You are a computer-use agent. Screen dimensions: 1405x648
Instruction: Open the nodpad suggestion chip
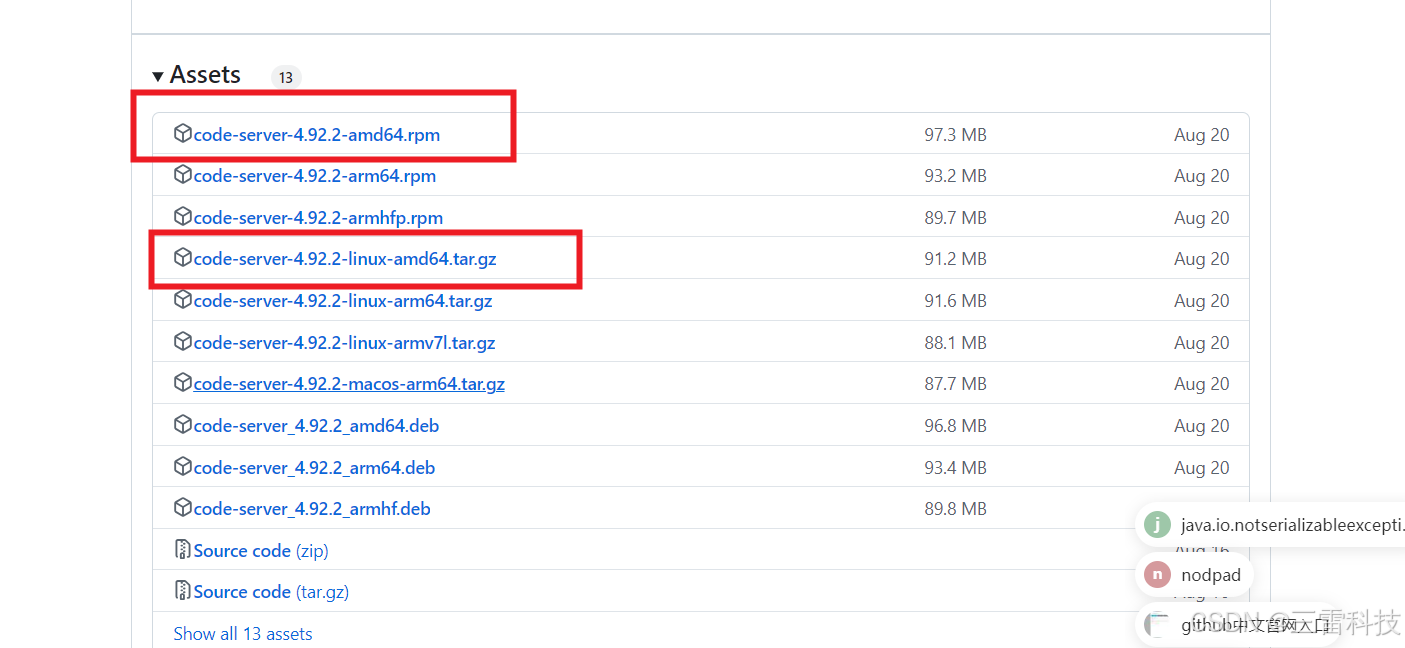point(1195,575)
